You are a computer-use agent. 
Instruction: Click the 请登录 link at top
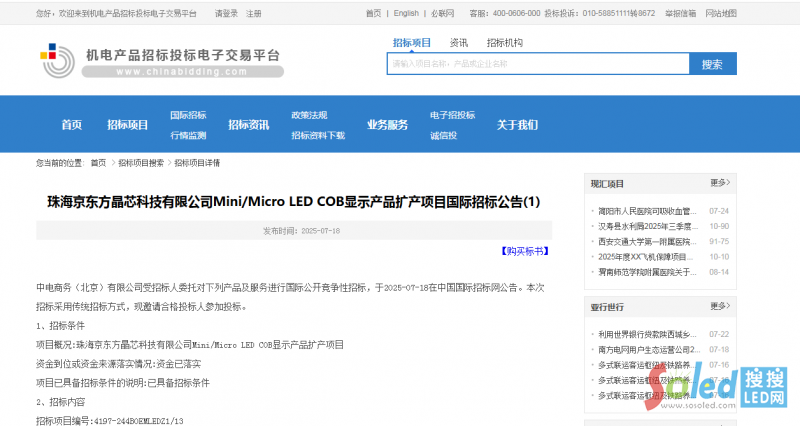pos(226,14)
